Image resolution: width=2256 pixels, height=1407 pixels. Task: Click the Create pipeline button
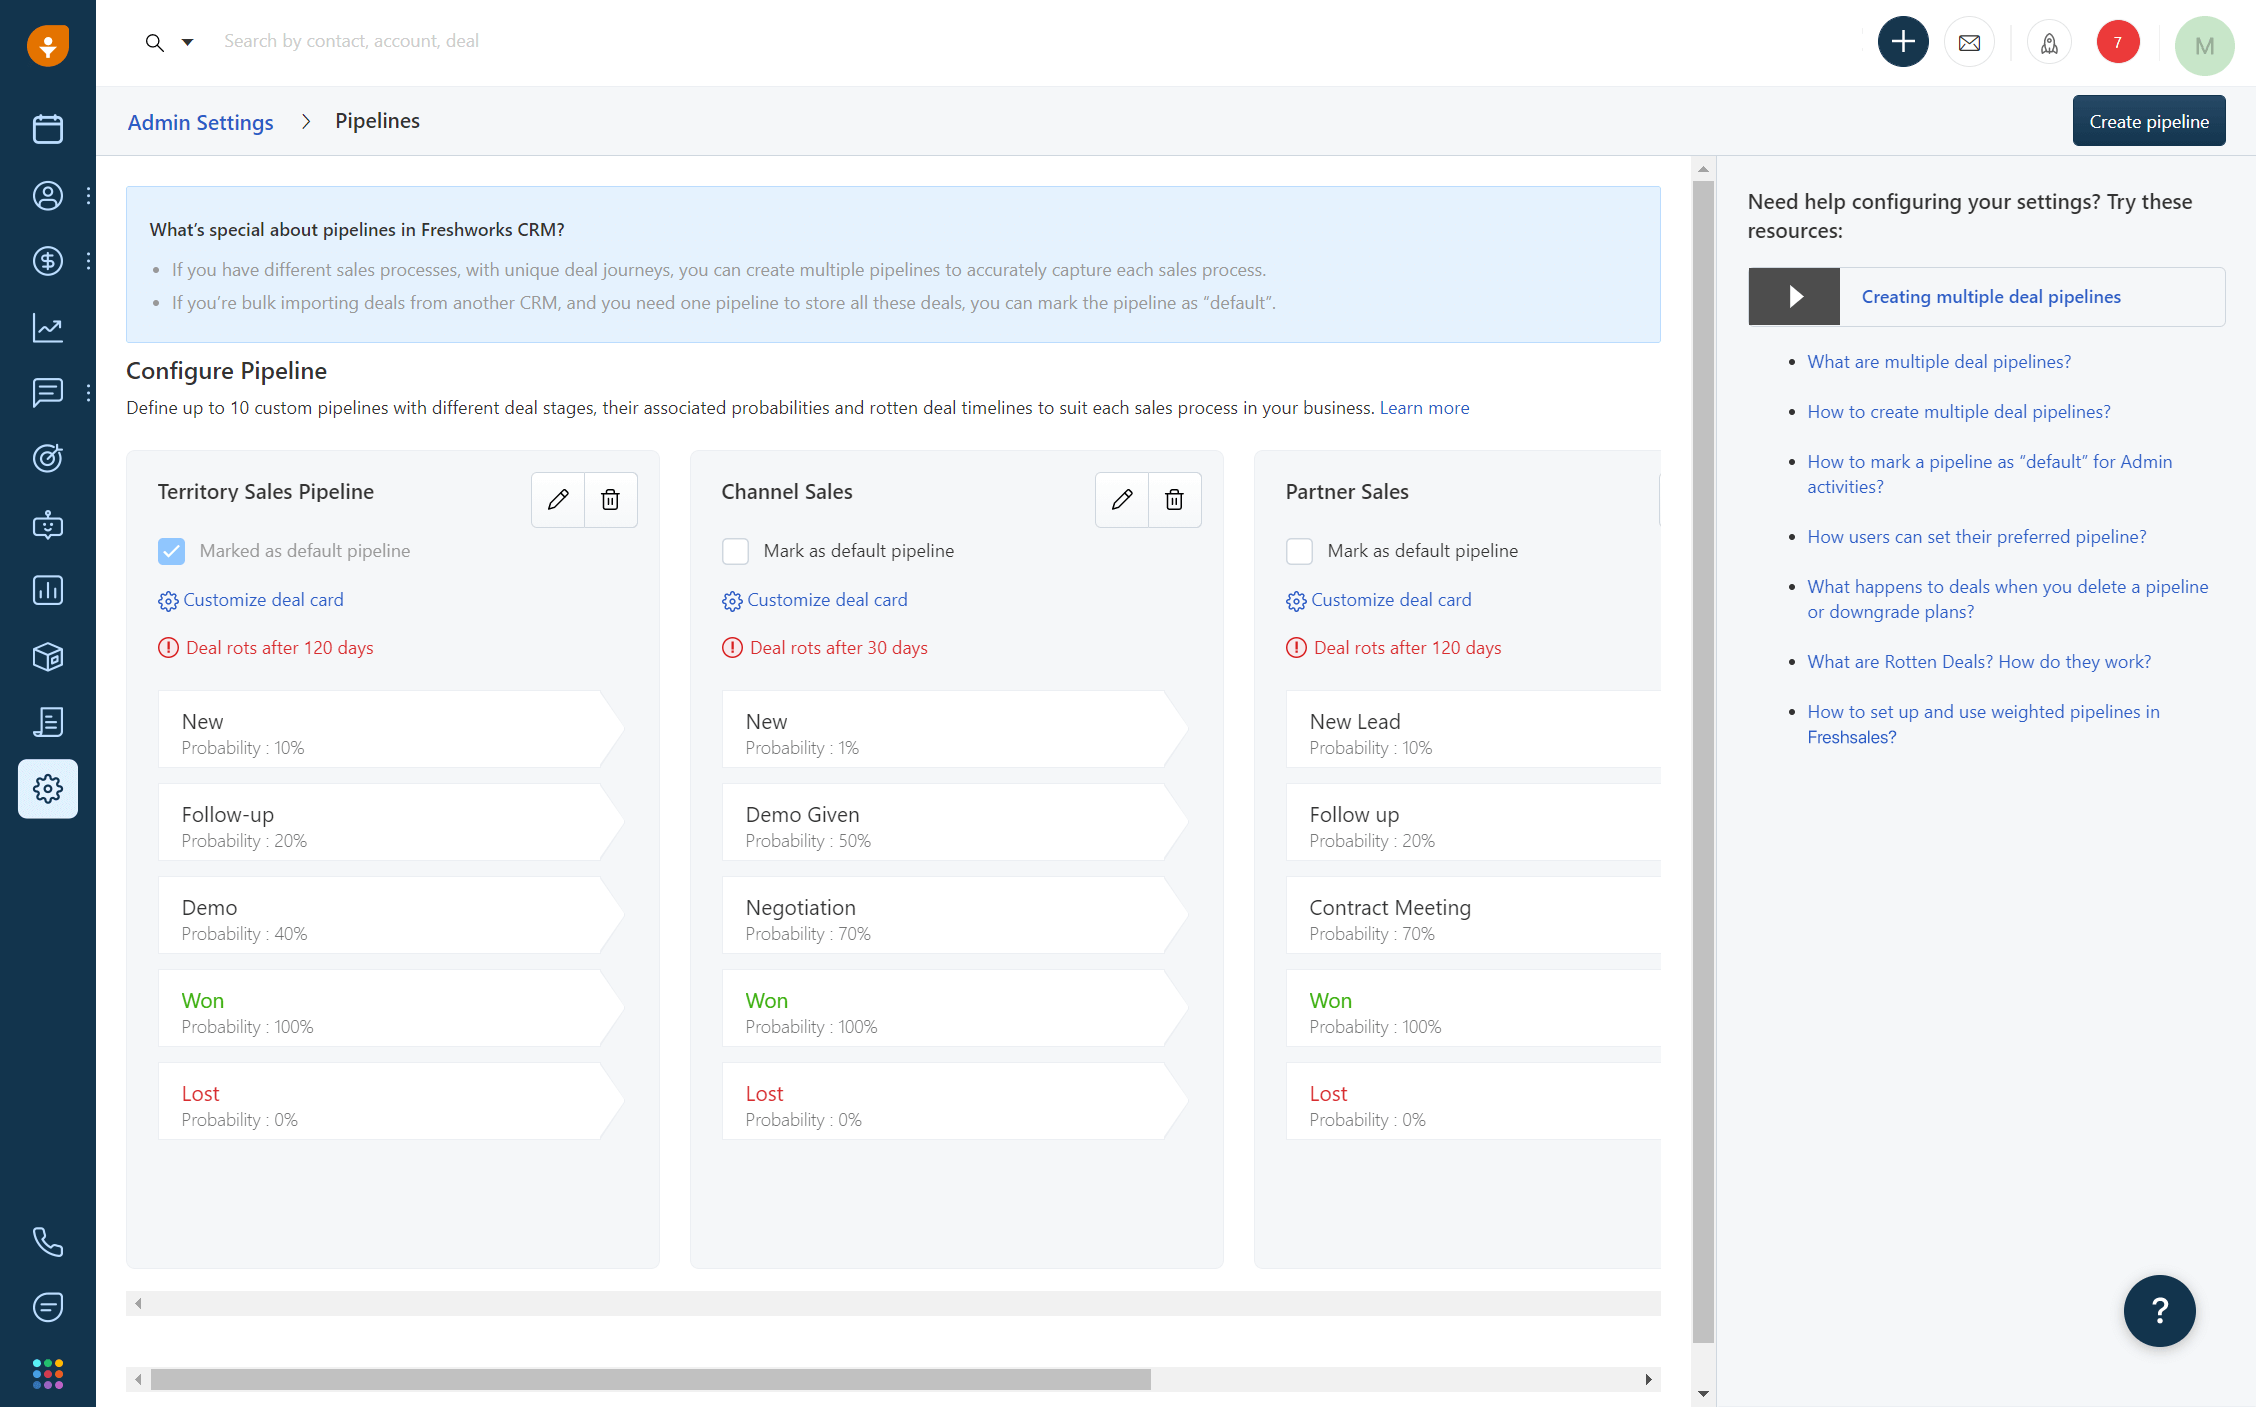click(x=2149, y=120)
